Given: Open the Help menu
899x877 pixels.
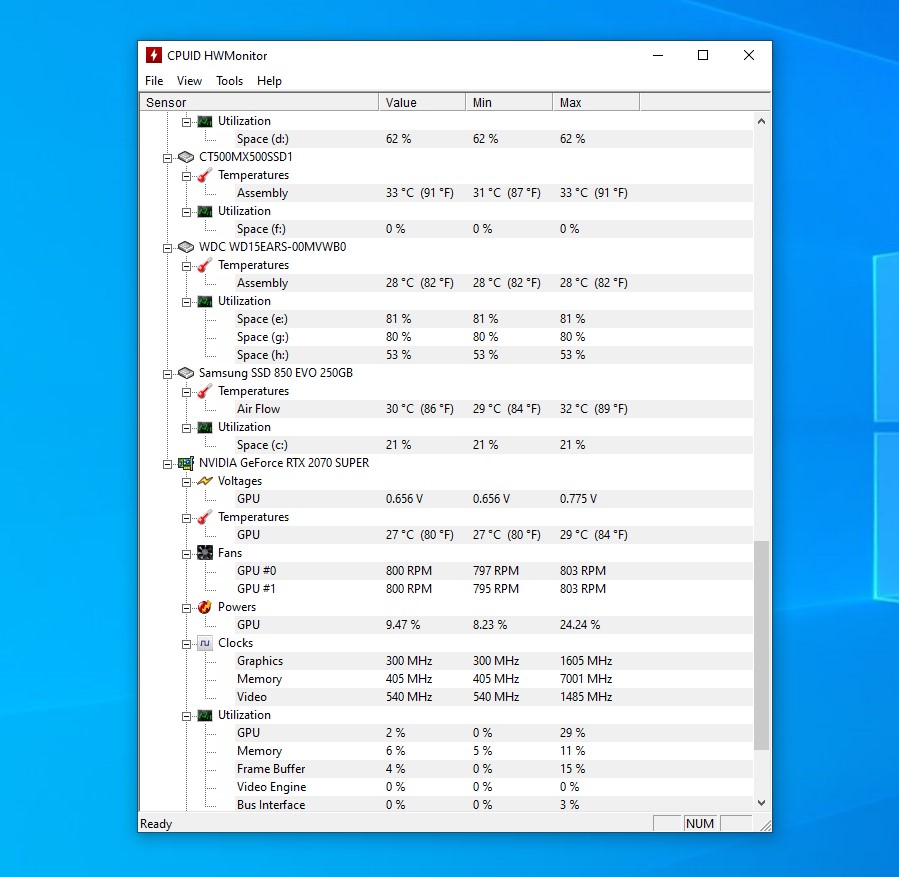Looking at the screenshot, I should pos(269,81).
